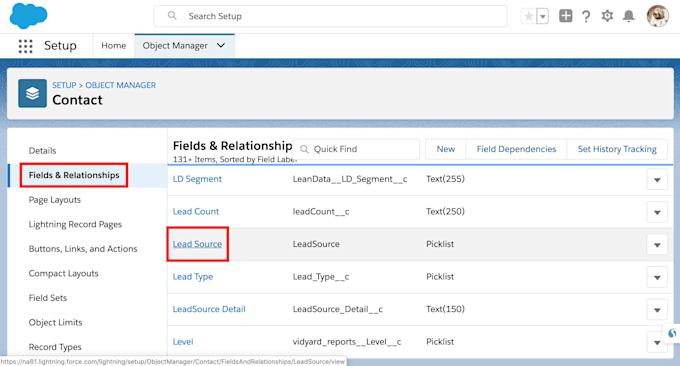This screenshot has width=680, height=366.
Task: Open the Lead Type field link
Action: pos(193,277)
